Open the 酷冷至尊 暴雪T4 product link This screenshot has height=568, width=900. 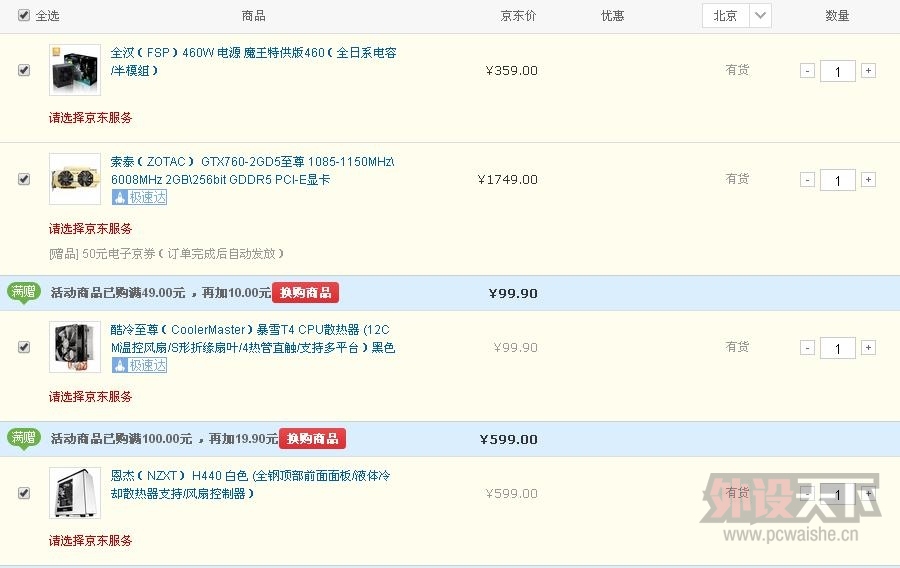(253, 339)
